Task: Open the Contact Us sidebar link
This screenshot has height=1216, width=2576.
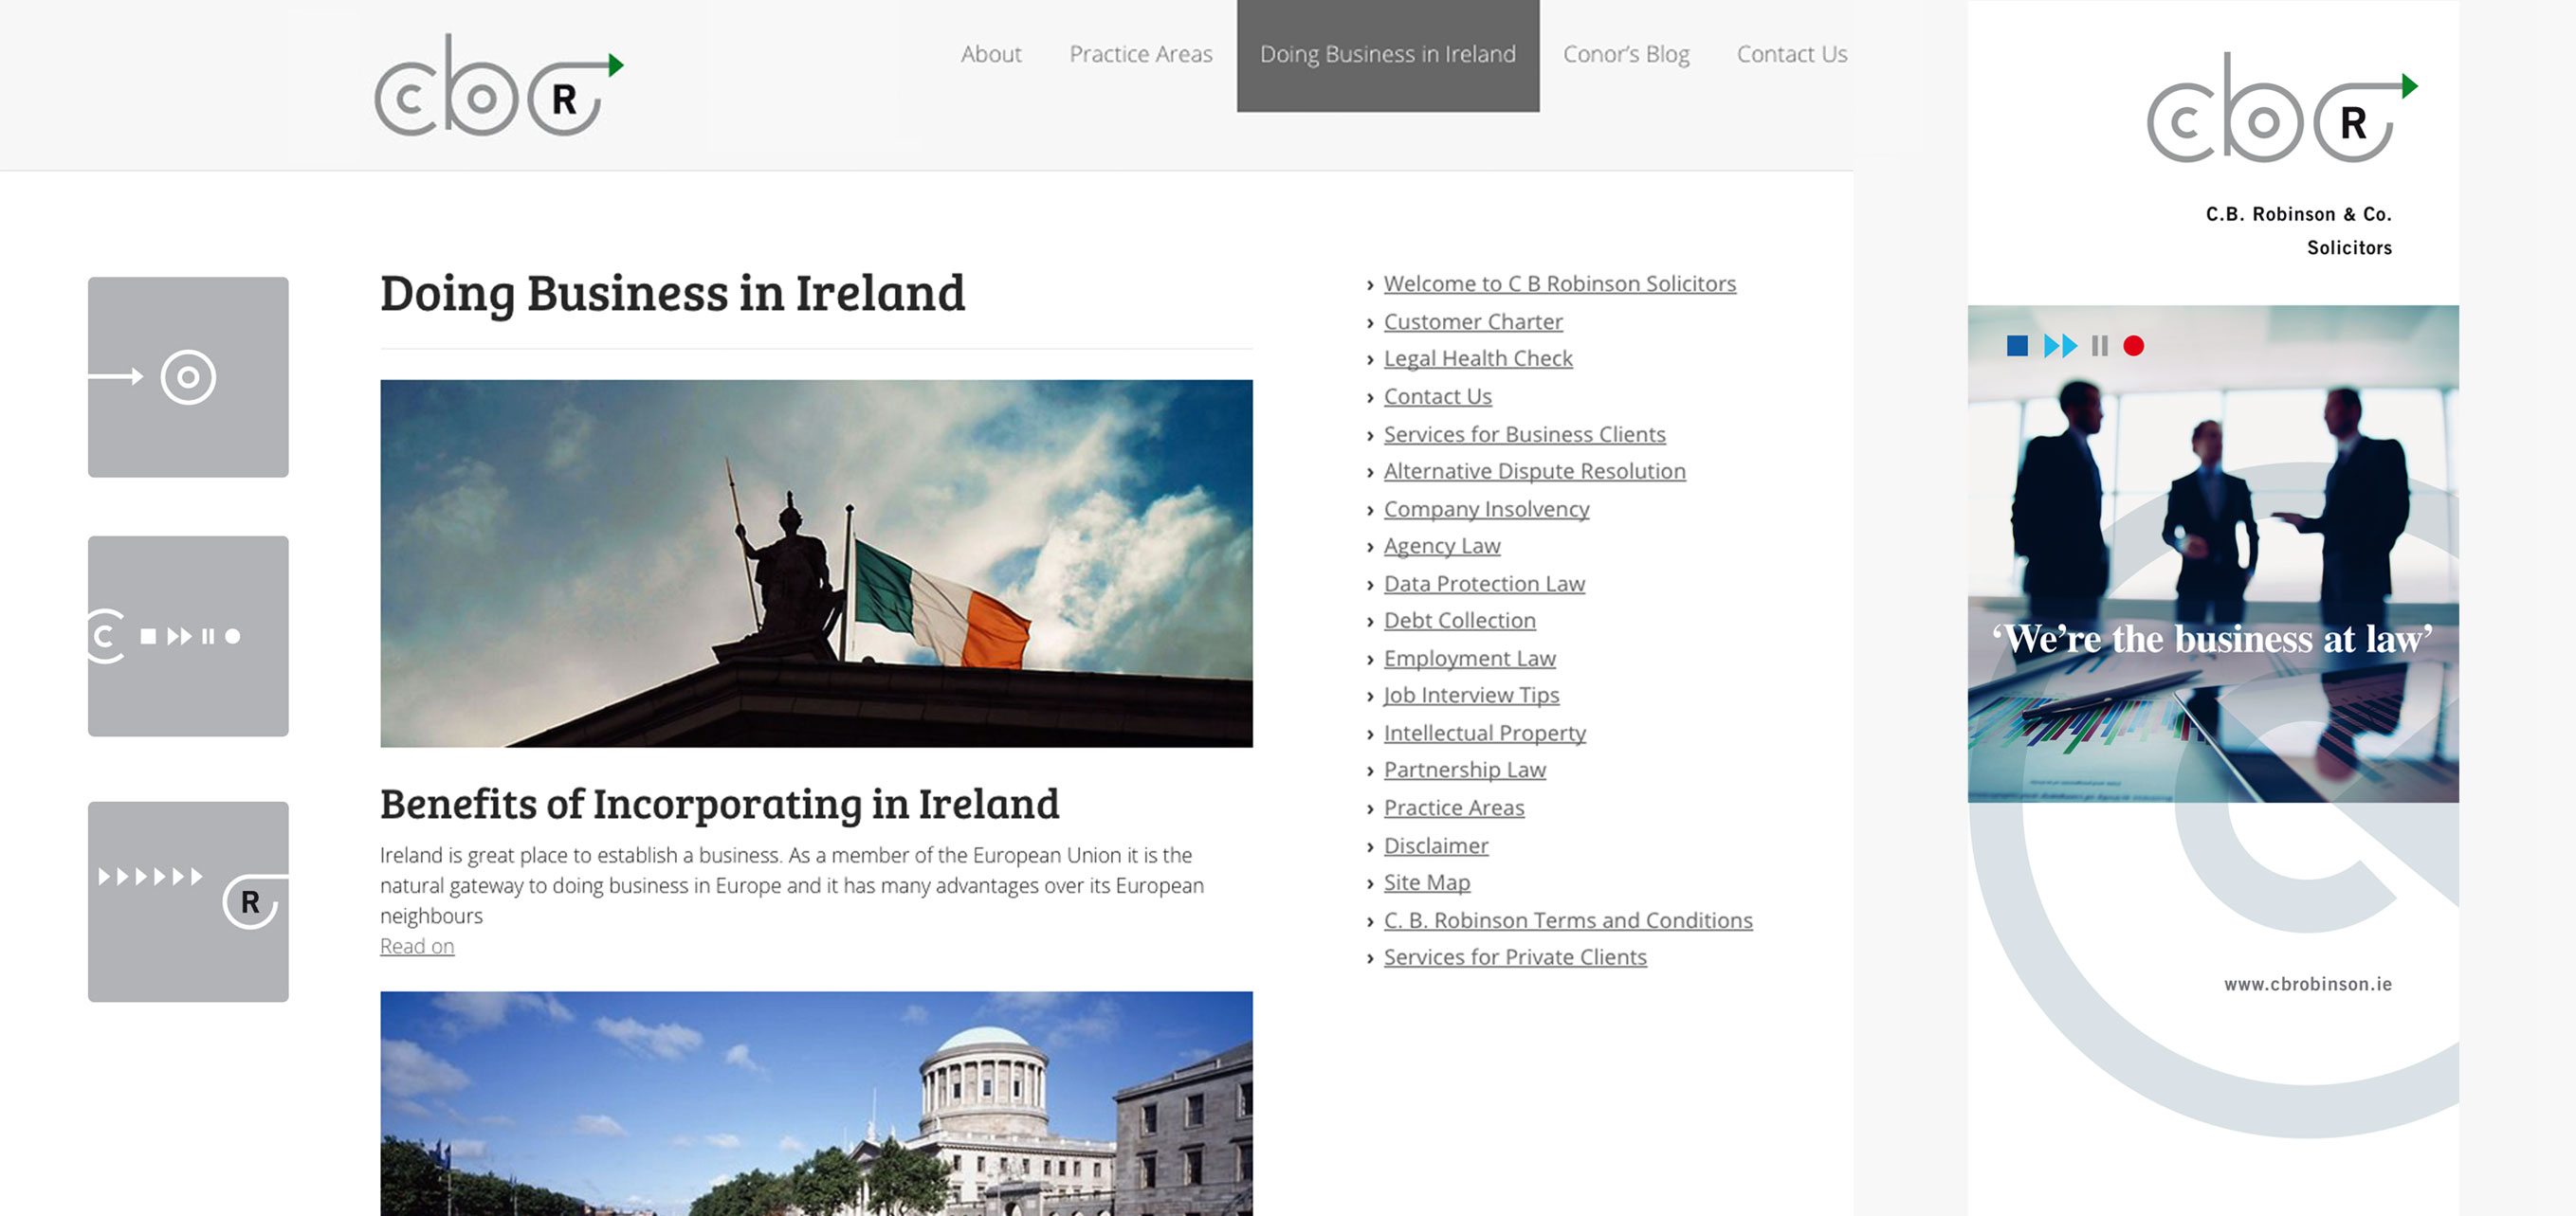Action: (1437, 397)
